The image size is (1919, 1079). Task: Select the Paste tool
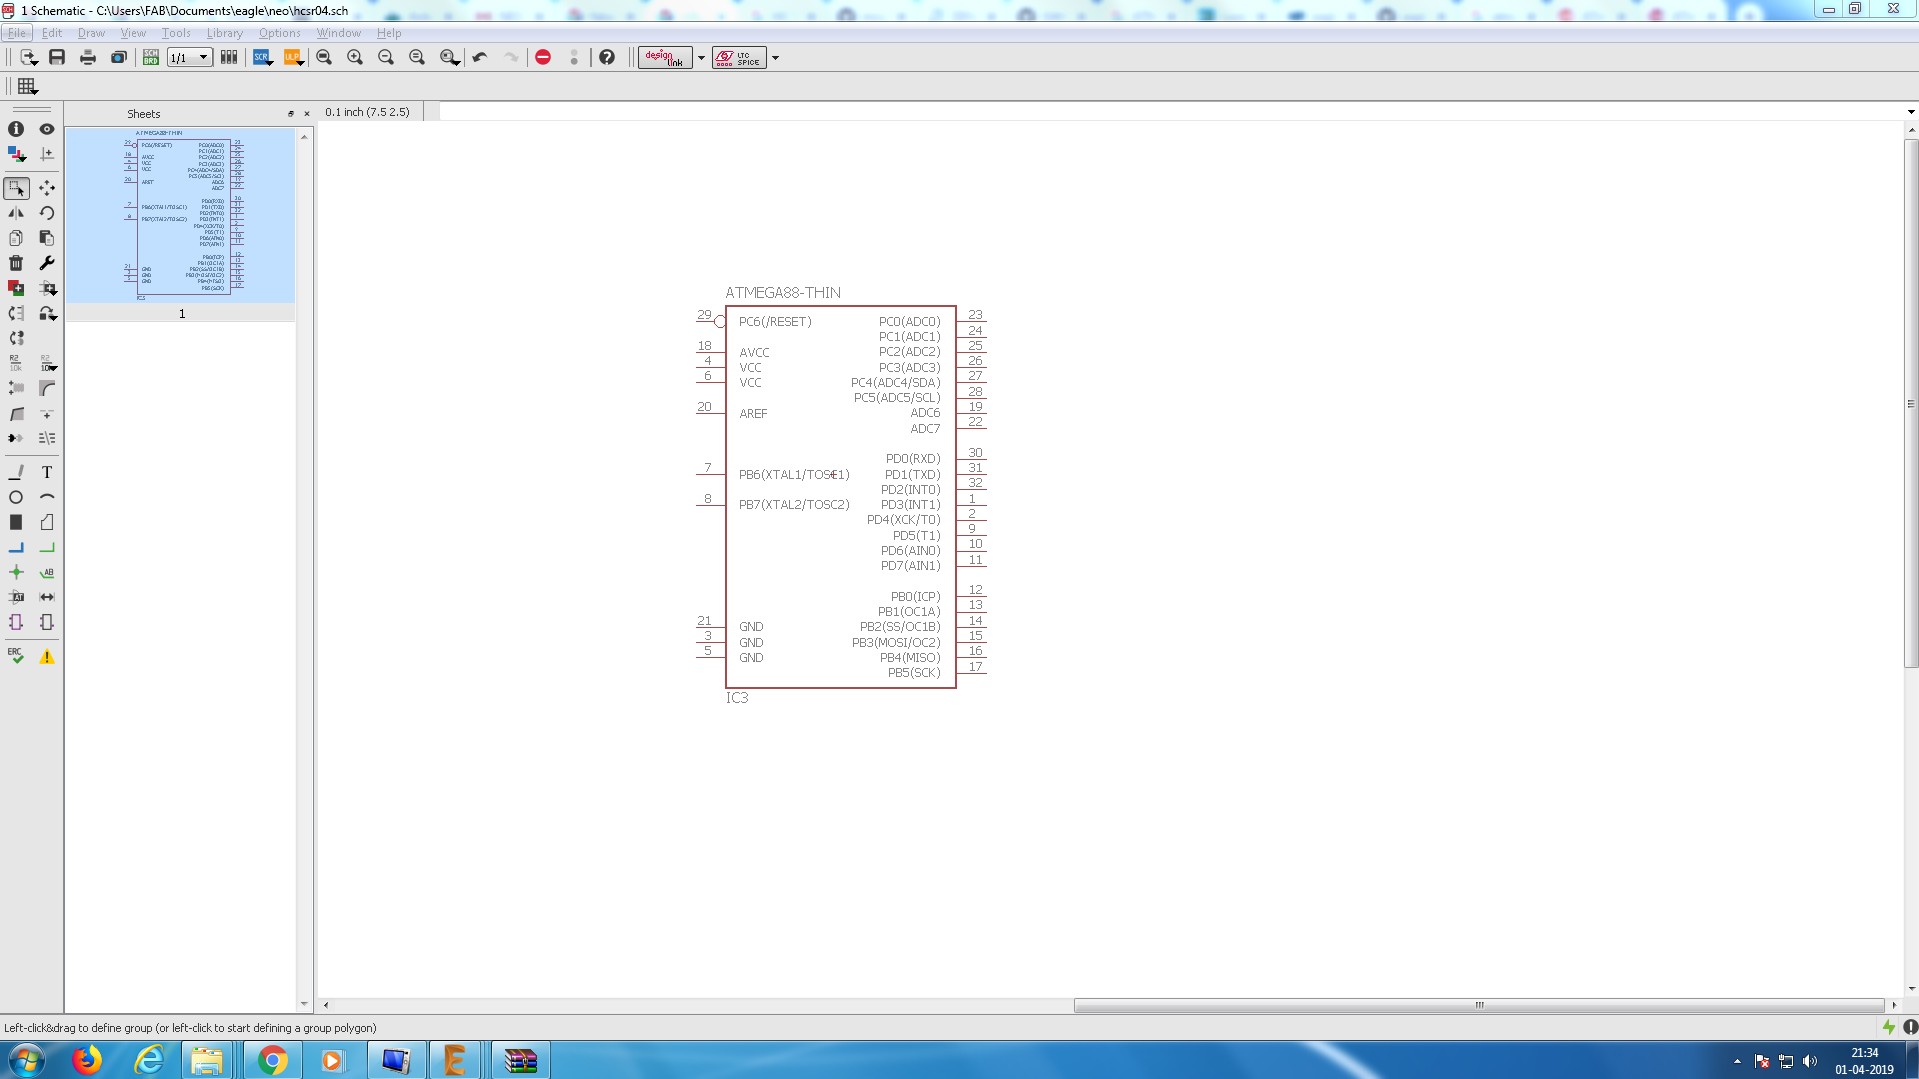coord(47,238)
